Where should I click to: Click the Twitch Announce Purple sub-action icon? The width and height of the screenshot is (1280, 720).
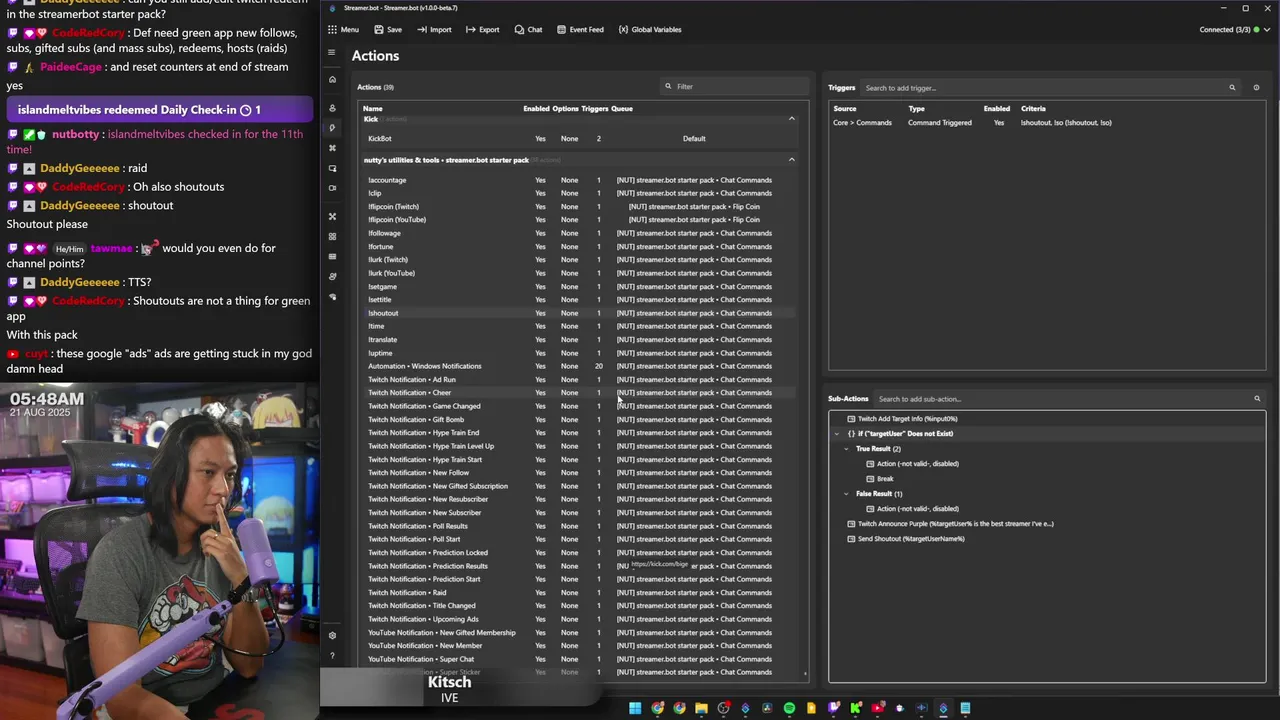pyautogui.click(x=851, y=524)
